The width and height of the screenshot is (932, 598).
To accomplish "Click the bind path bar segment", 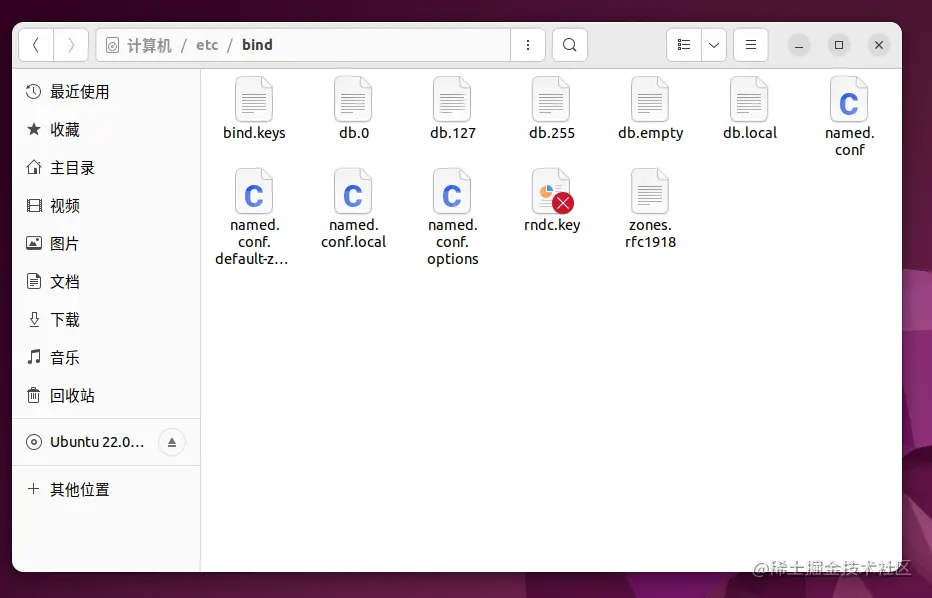I will (x=257, y=45).
